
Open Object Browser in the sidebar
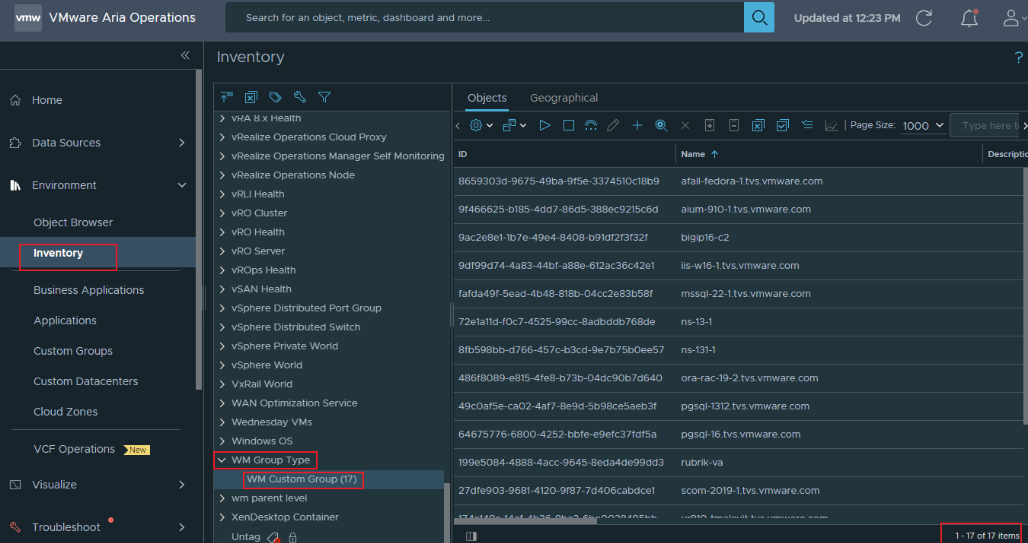click(73, 222)
